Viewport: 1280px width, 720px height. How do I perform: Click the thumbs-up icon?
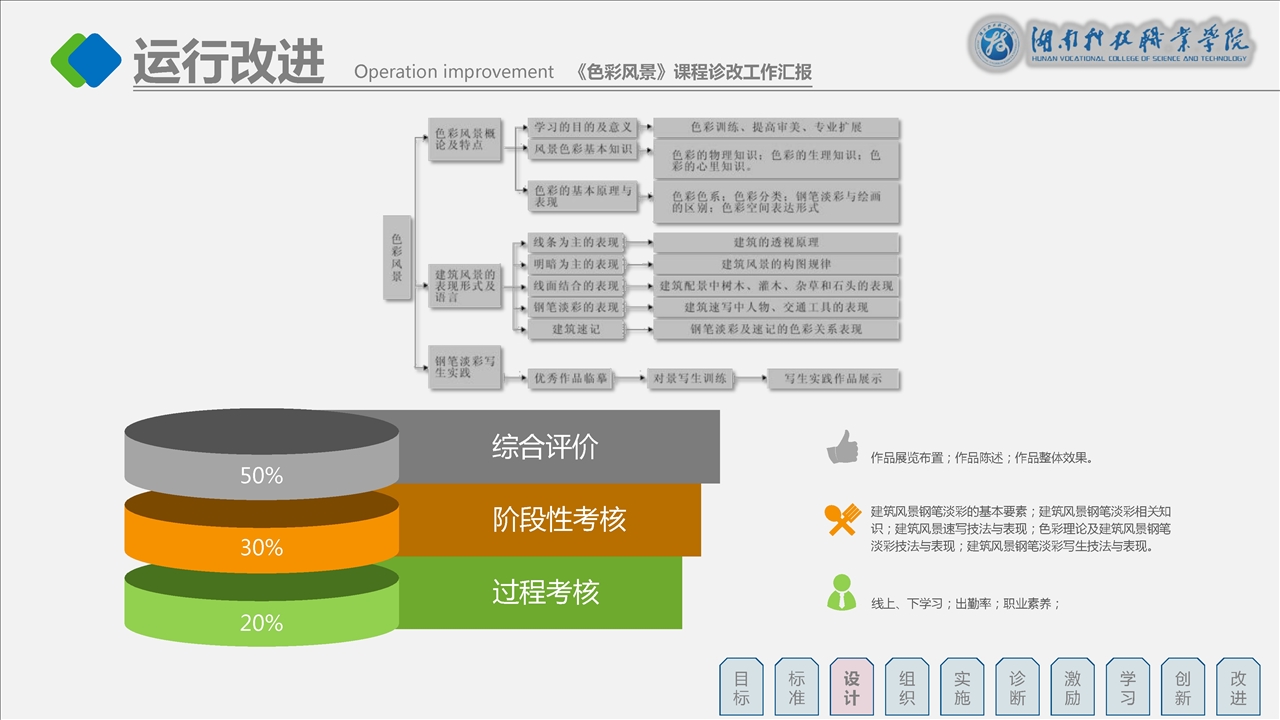842,447
